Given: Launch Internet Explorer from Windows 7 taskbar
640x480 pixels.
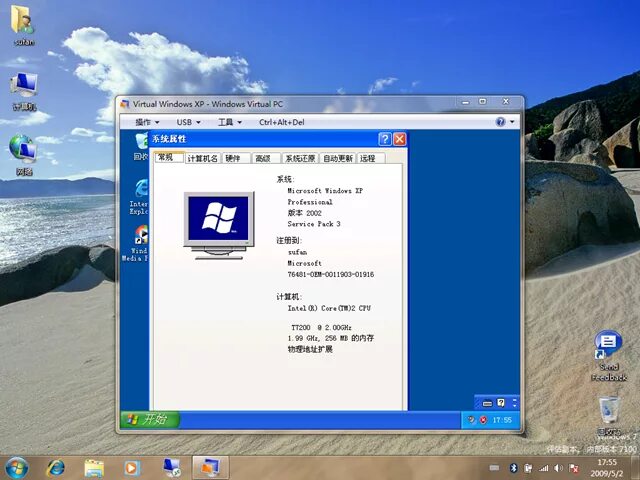Looking at the screenshot, I should tap(56, 468).
